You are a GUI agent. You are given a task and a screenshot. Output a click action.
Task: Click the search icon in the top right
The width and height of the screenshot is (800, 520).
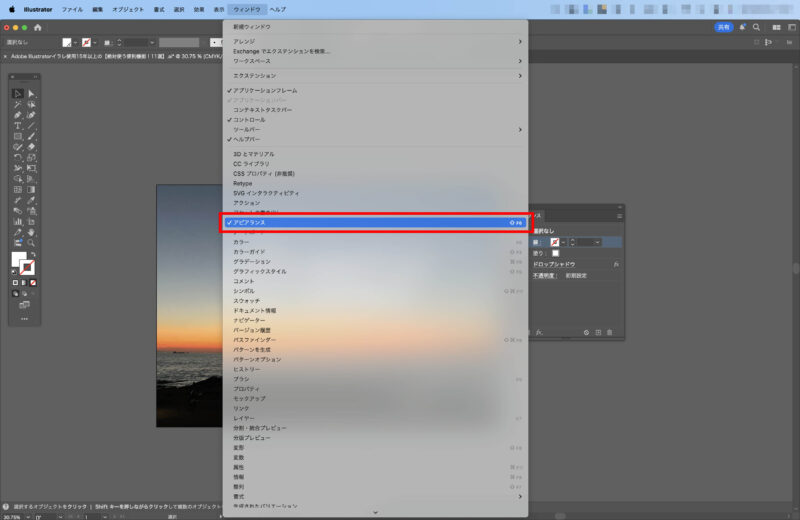pos(756,27)
